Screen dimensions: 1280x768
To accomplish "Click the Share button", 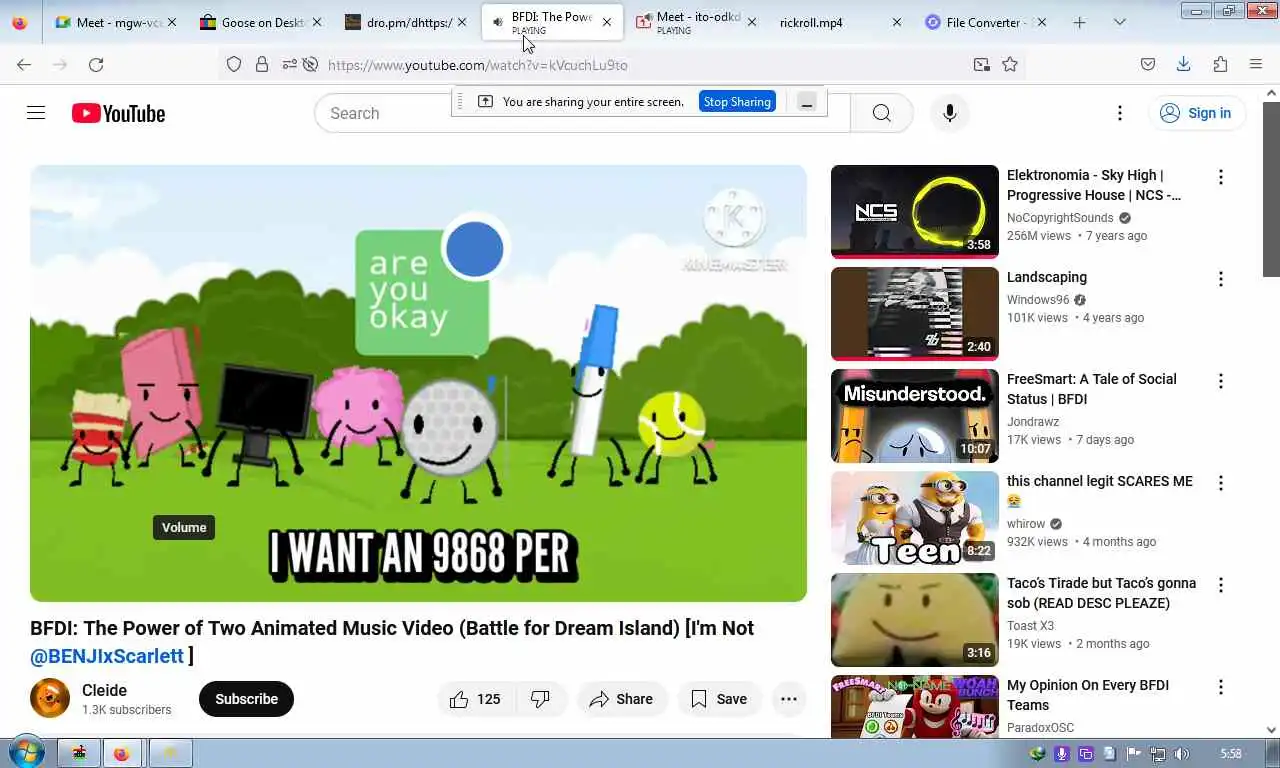I will pos(621,699).
